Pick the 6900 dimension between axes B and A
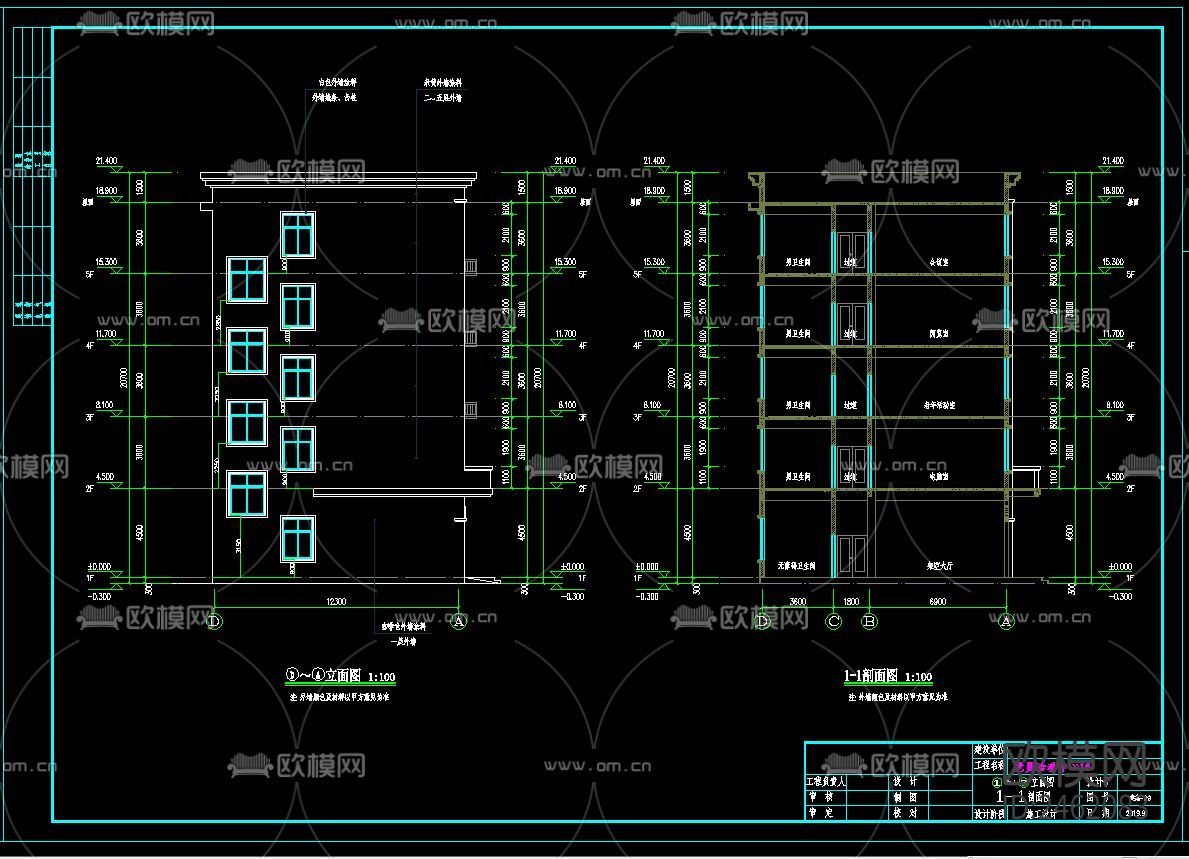This screenshot has width=1189, height=859. [937, 602]
